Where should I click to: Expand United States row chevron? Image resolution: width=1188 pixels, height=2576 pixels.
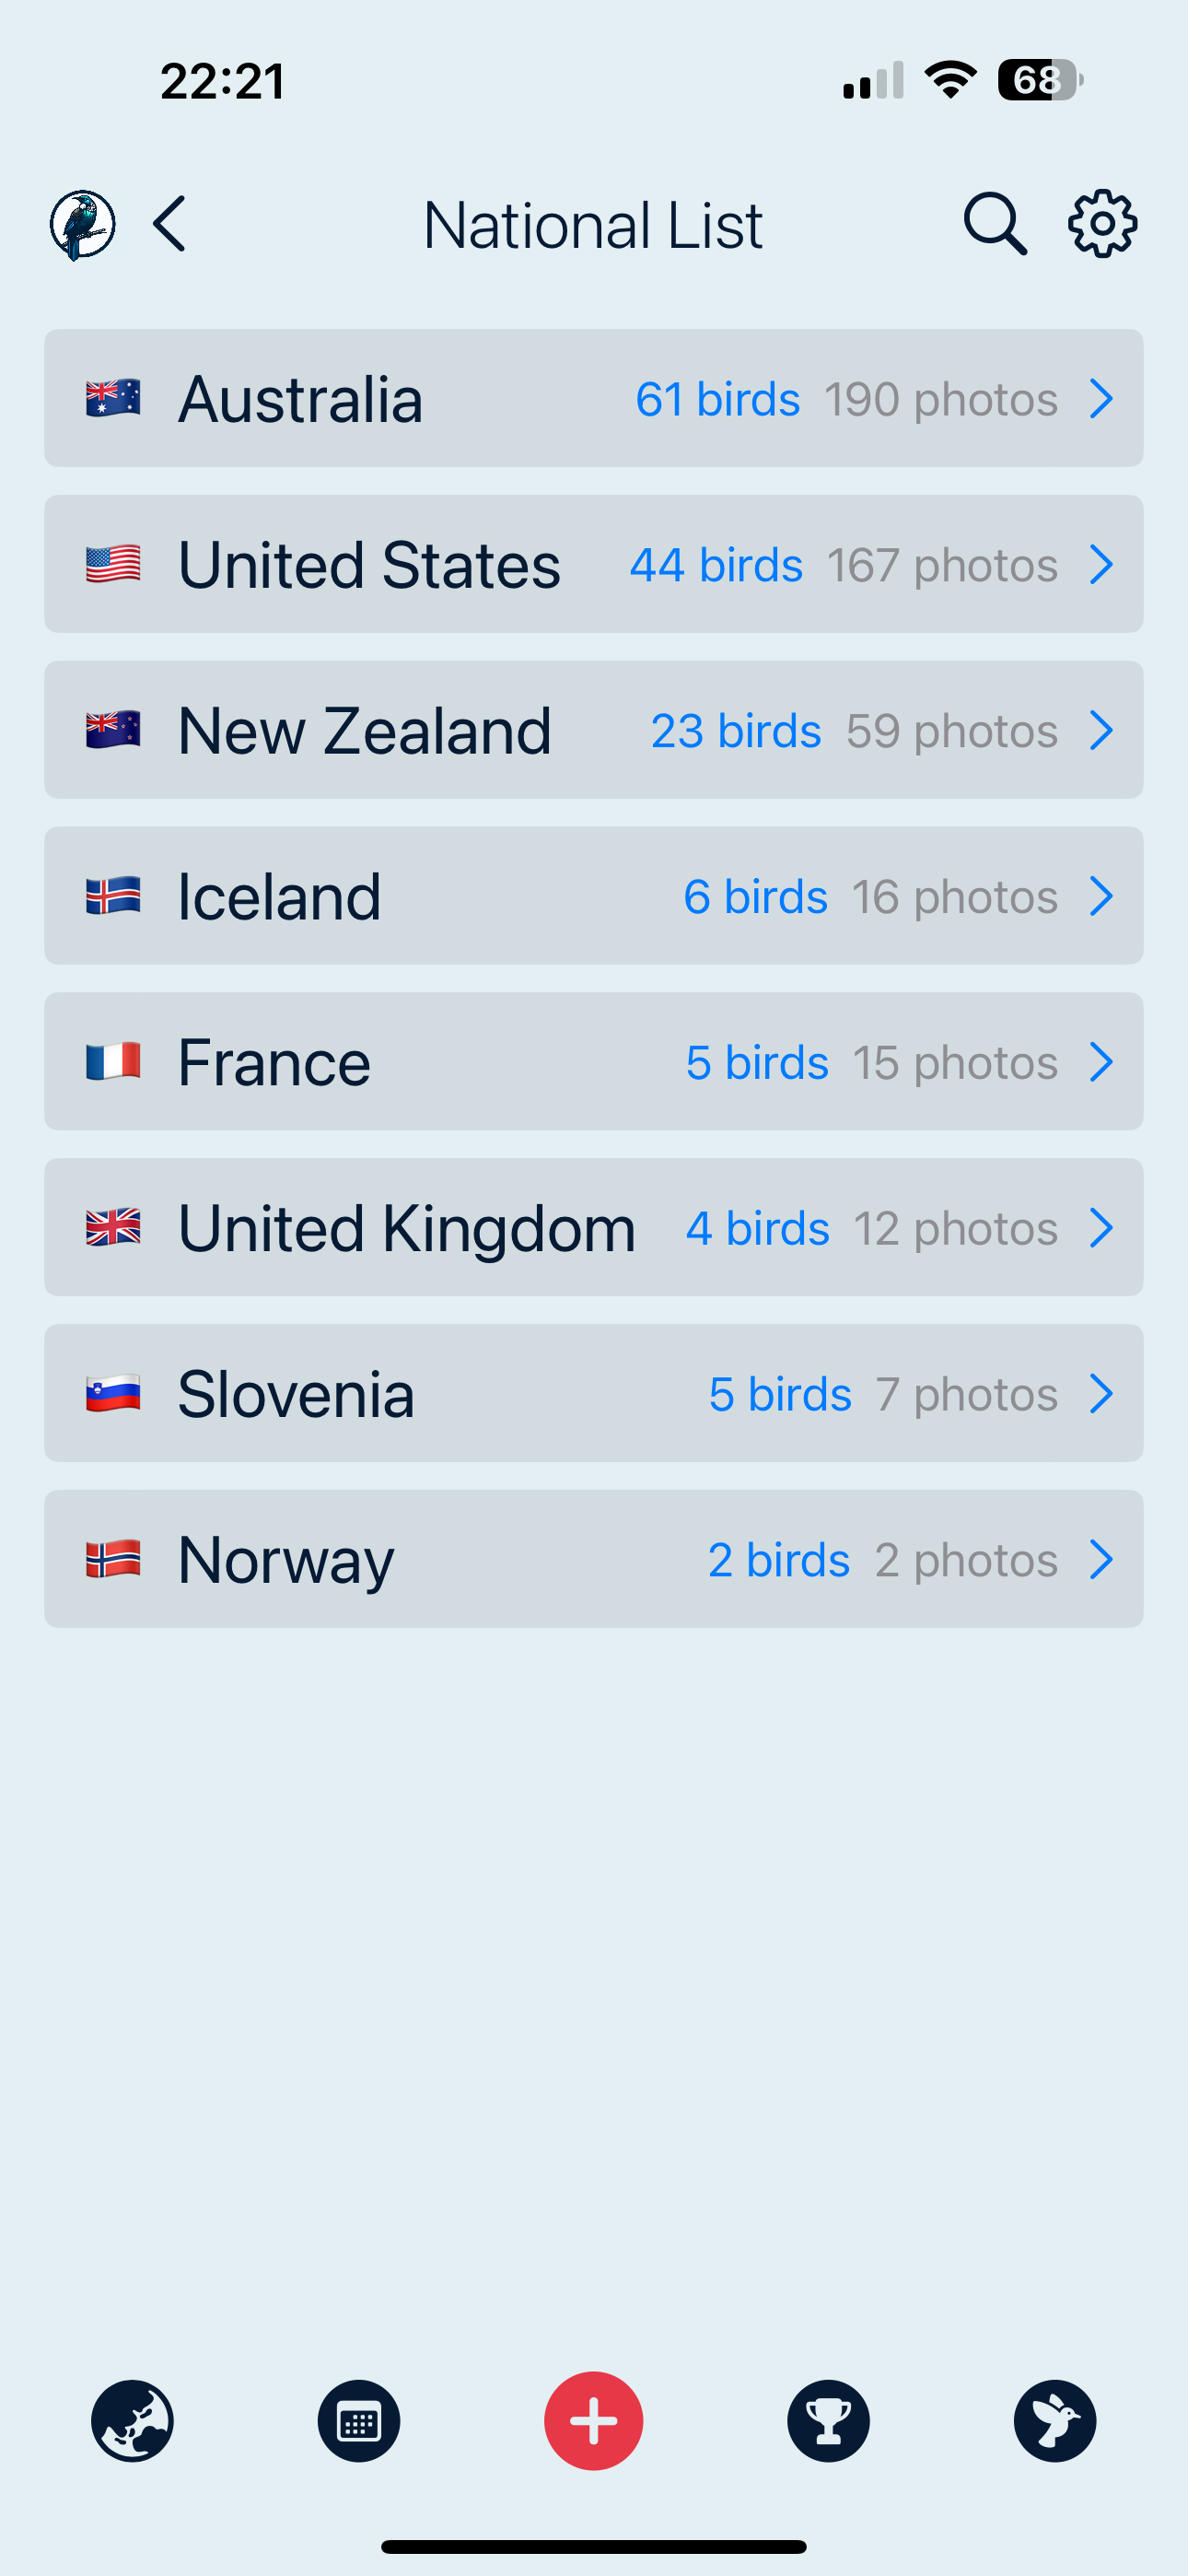click(1102, 565)
